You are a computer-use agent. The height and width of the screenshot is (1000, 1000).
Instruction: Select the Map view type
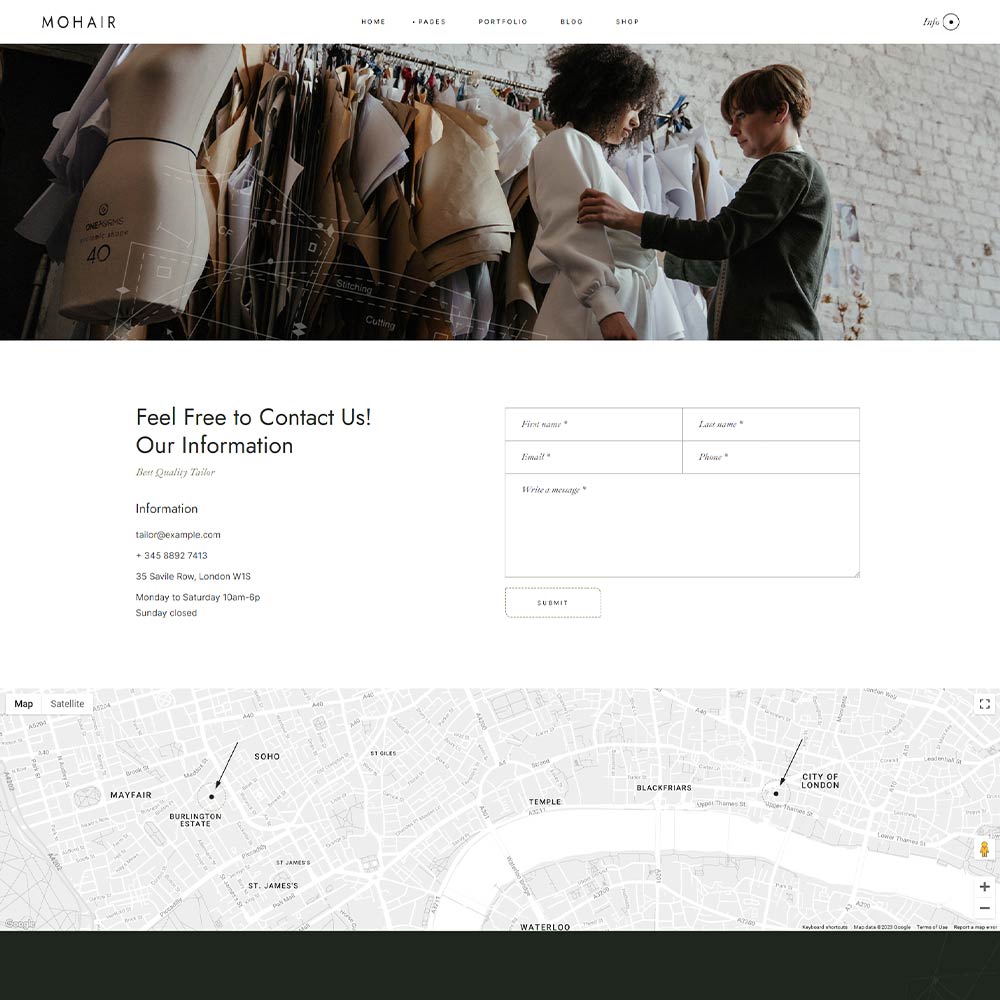(x=23, y=704)
